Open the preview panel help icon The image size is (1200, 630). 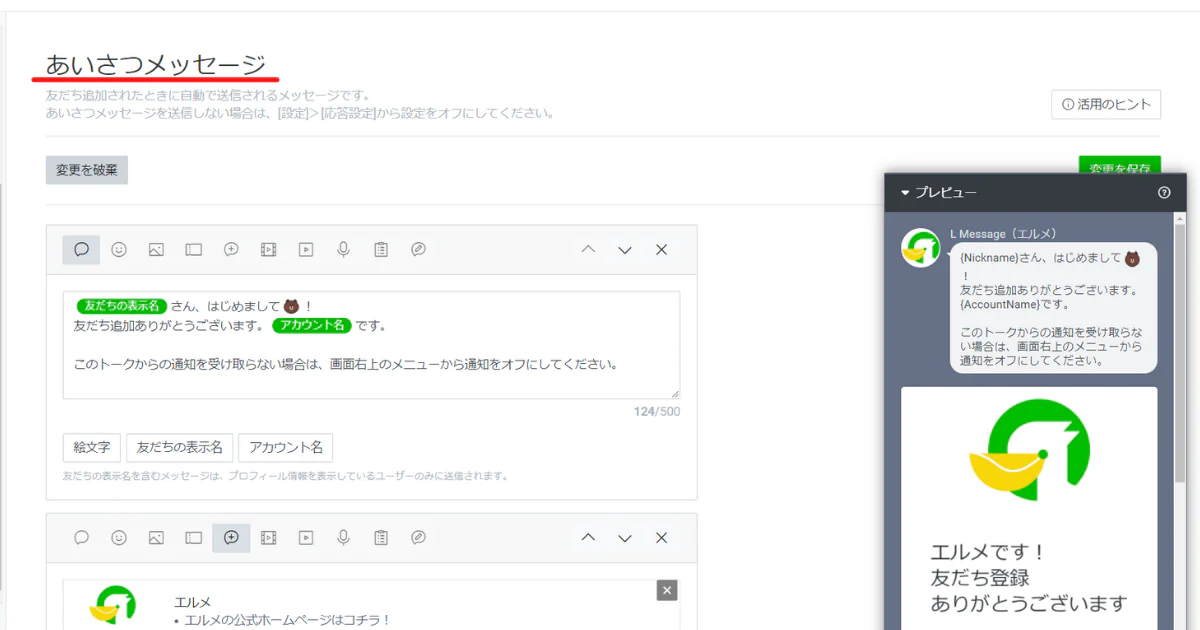tap(1164, 193)
